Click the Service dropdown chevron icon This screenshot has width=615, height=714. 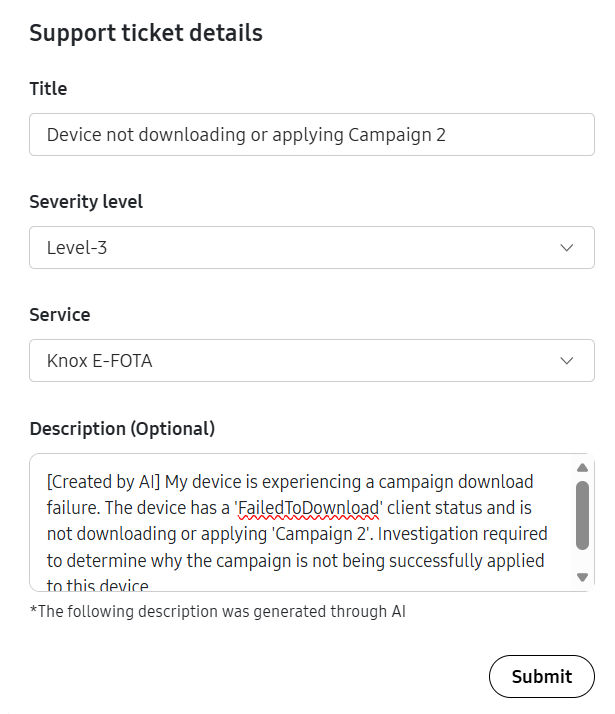coord(566,361)
